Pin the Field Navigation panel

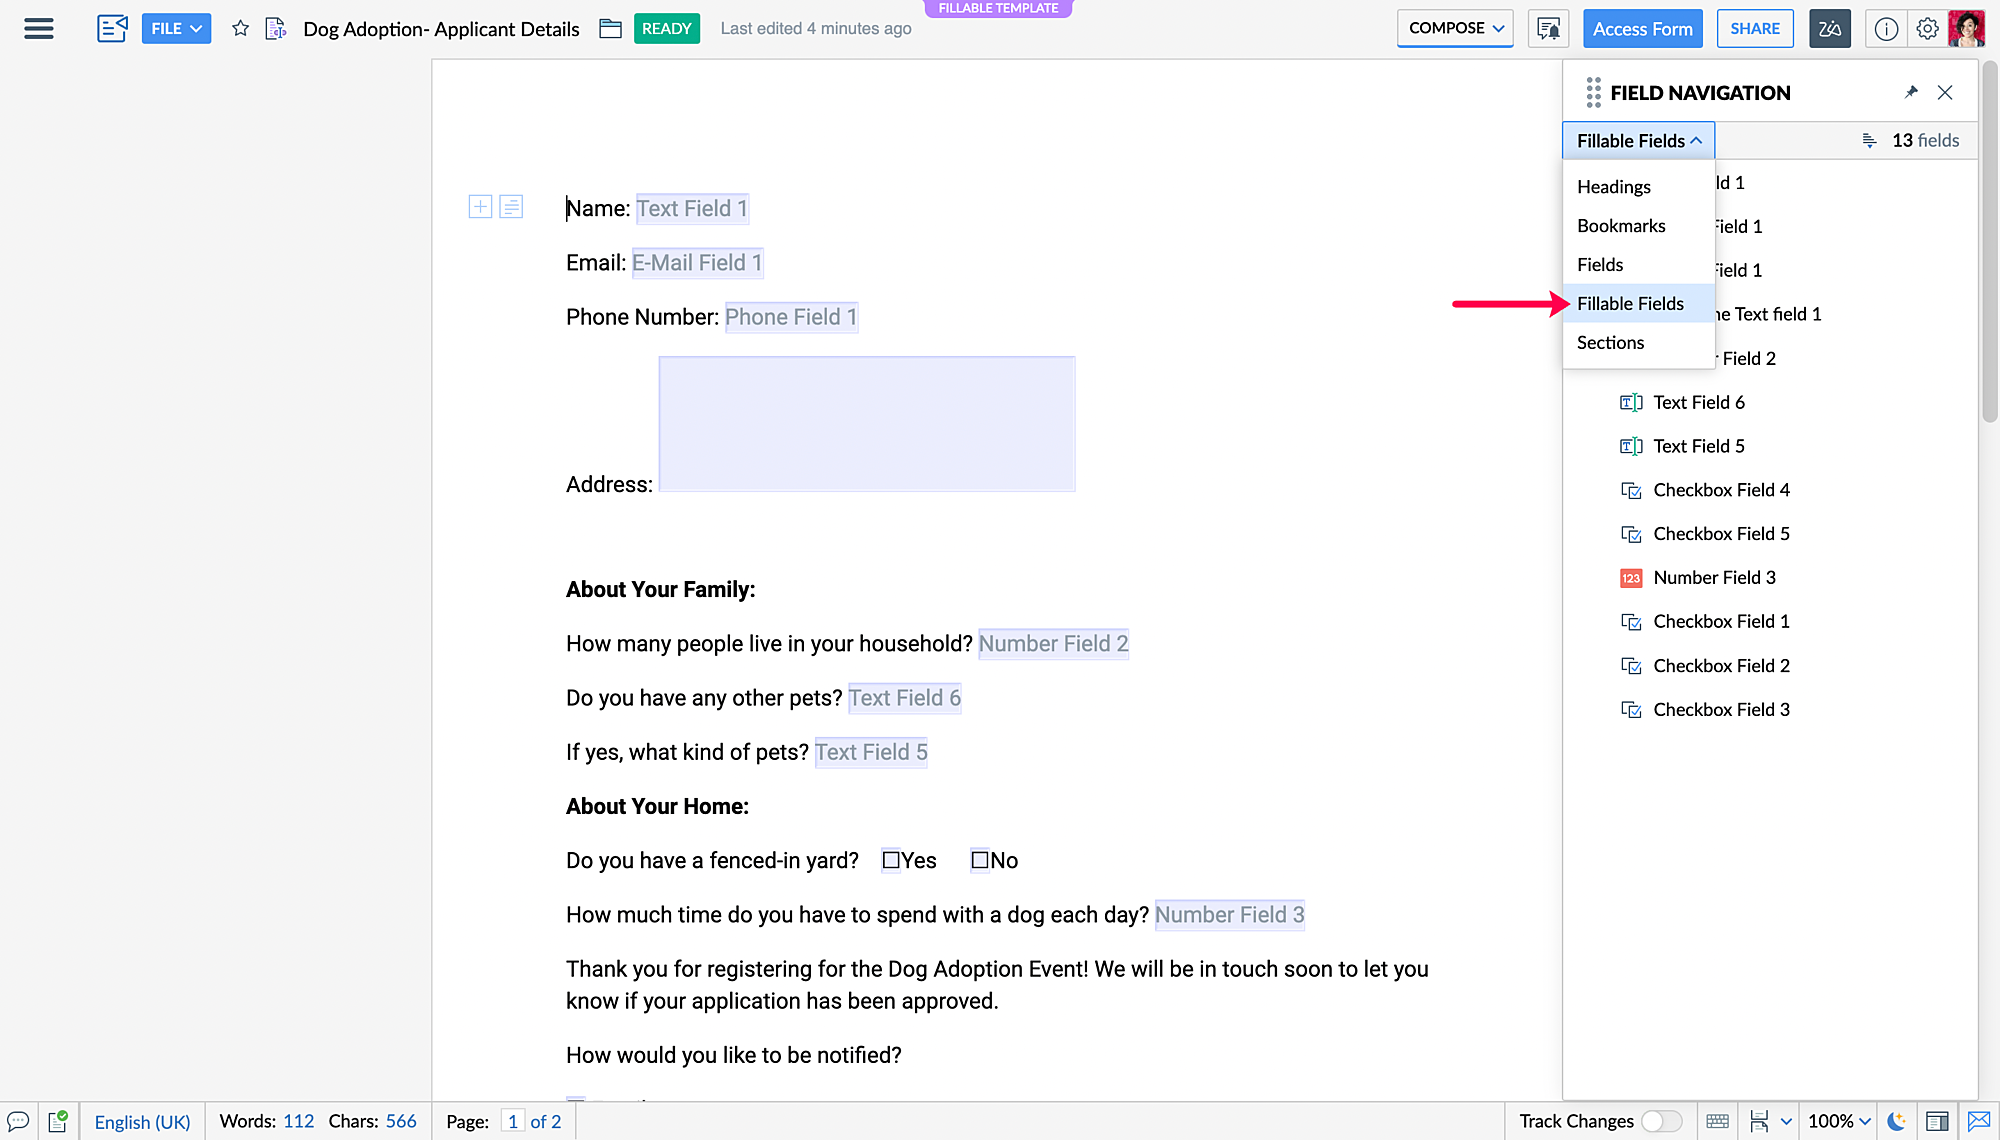point(1911,92)
